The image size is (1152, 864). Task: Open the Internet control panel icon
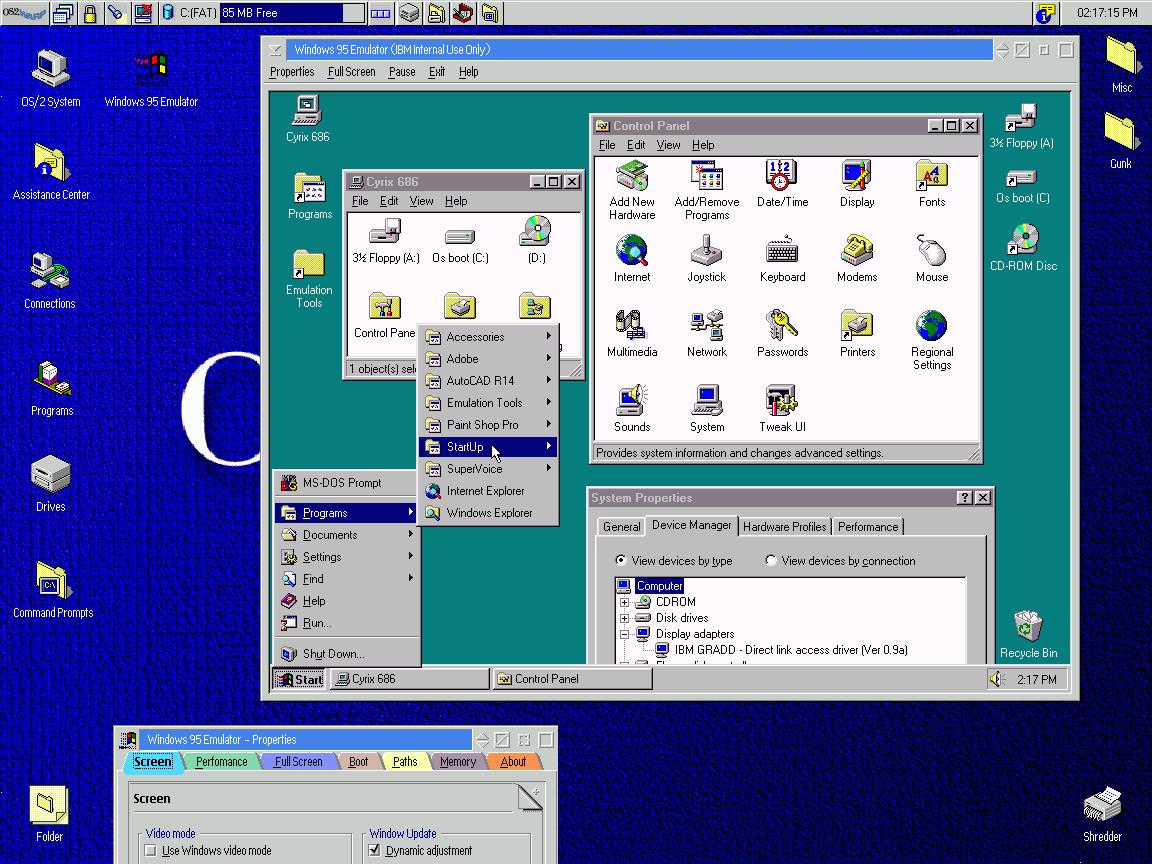tap(632, 258)
